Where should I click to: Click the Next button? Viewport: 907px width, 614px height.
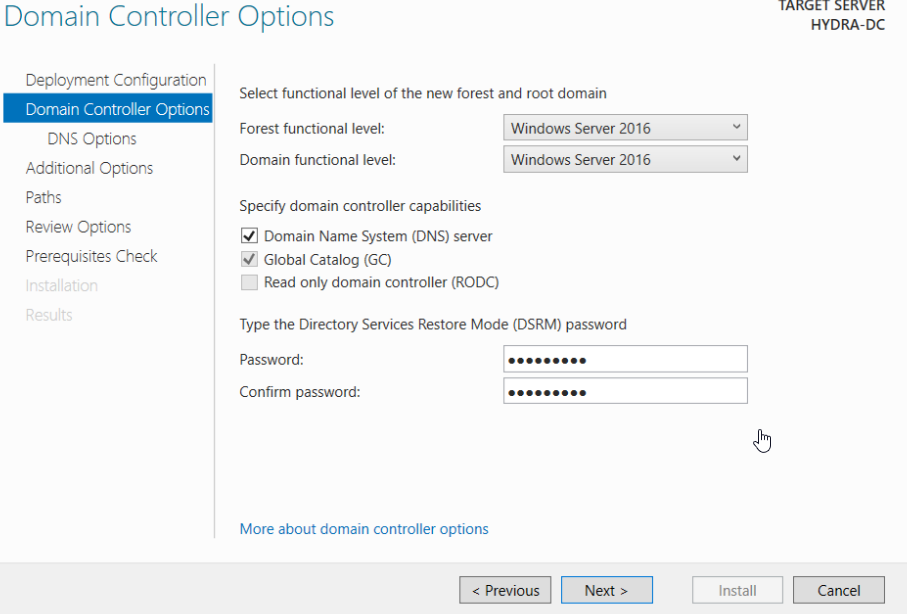click(607, 590)
